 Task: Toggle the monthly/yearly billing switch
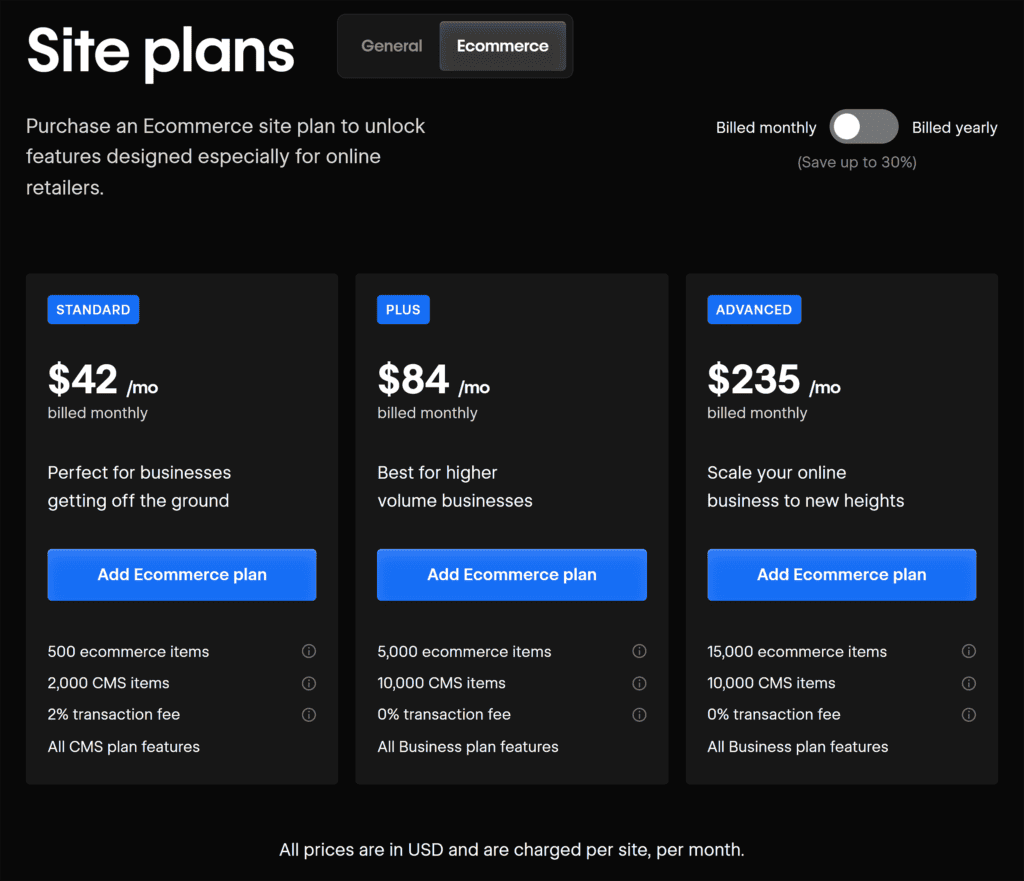(x=864, y=127)
